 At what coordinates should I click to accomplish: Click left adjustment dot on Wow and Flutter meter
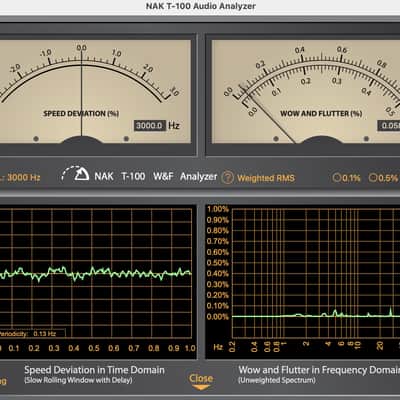point(276,139)
